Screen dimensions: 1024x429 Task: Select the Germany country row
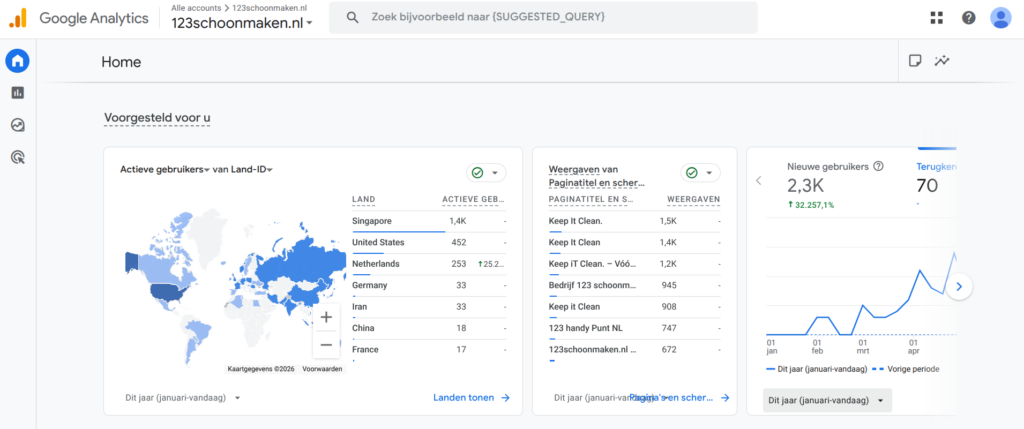[x=428, y=285]
